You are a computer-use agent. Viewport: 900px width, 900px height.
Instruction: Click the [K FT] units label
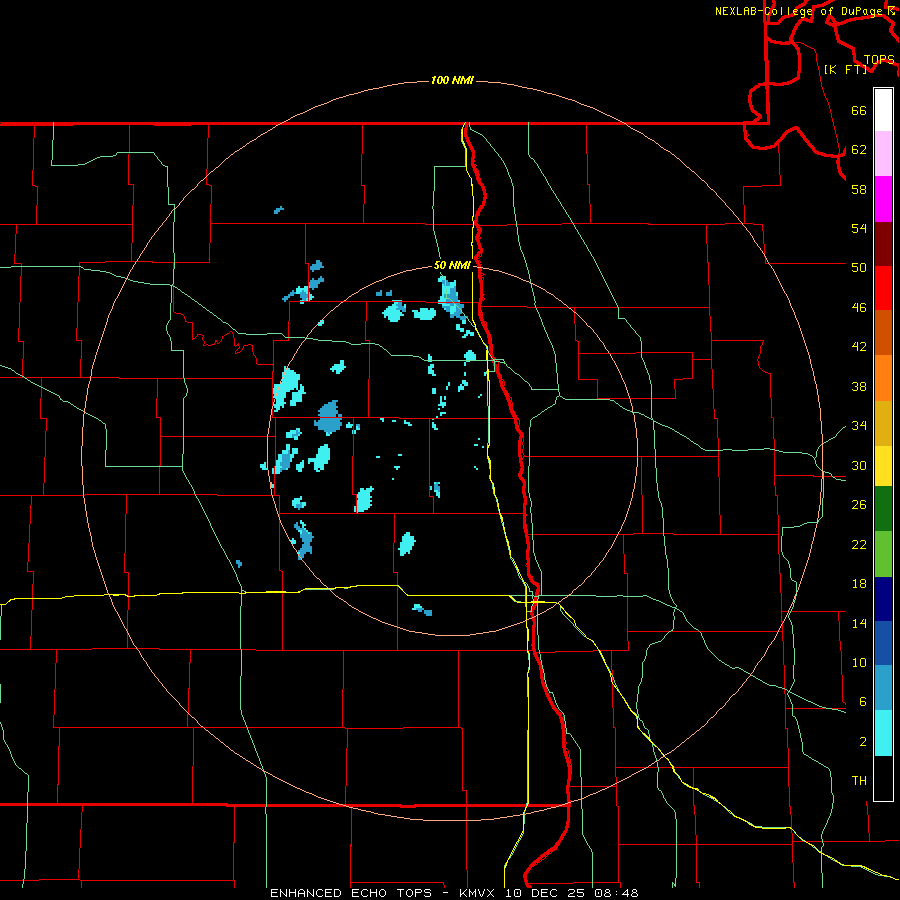845,69
